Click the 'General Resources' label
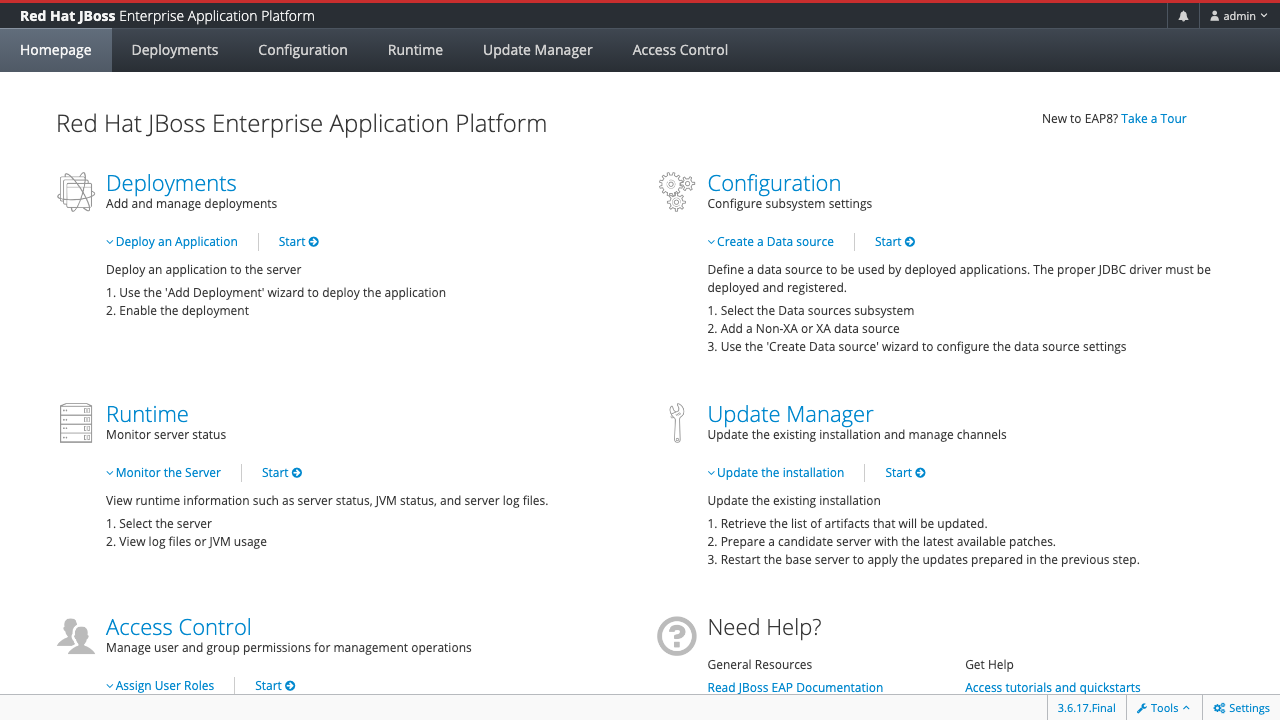The width and height of the screenshot is (1280, 720). [x=759, y=665]
